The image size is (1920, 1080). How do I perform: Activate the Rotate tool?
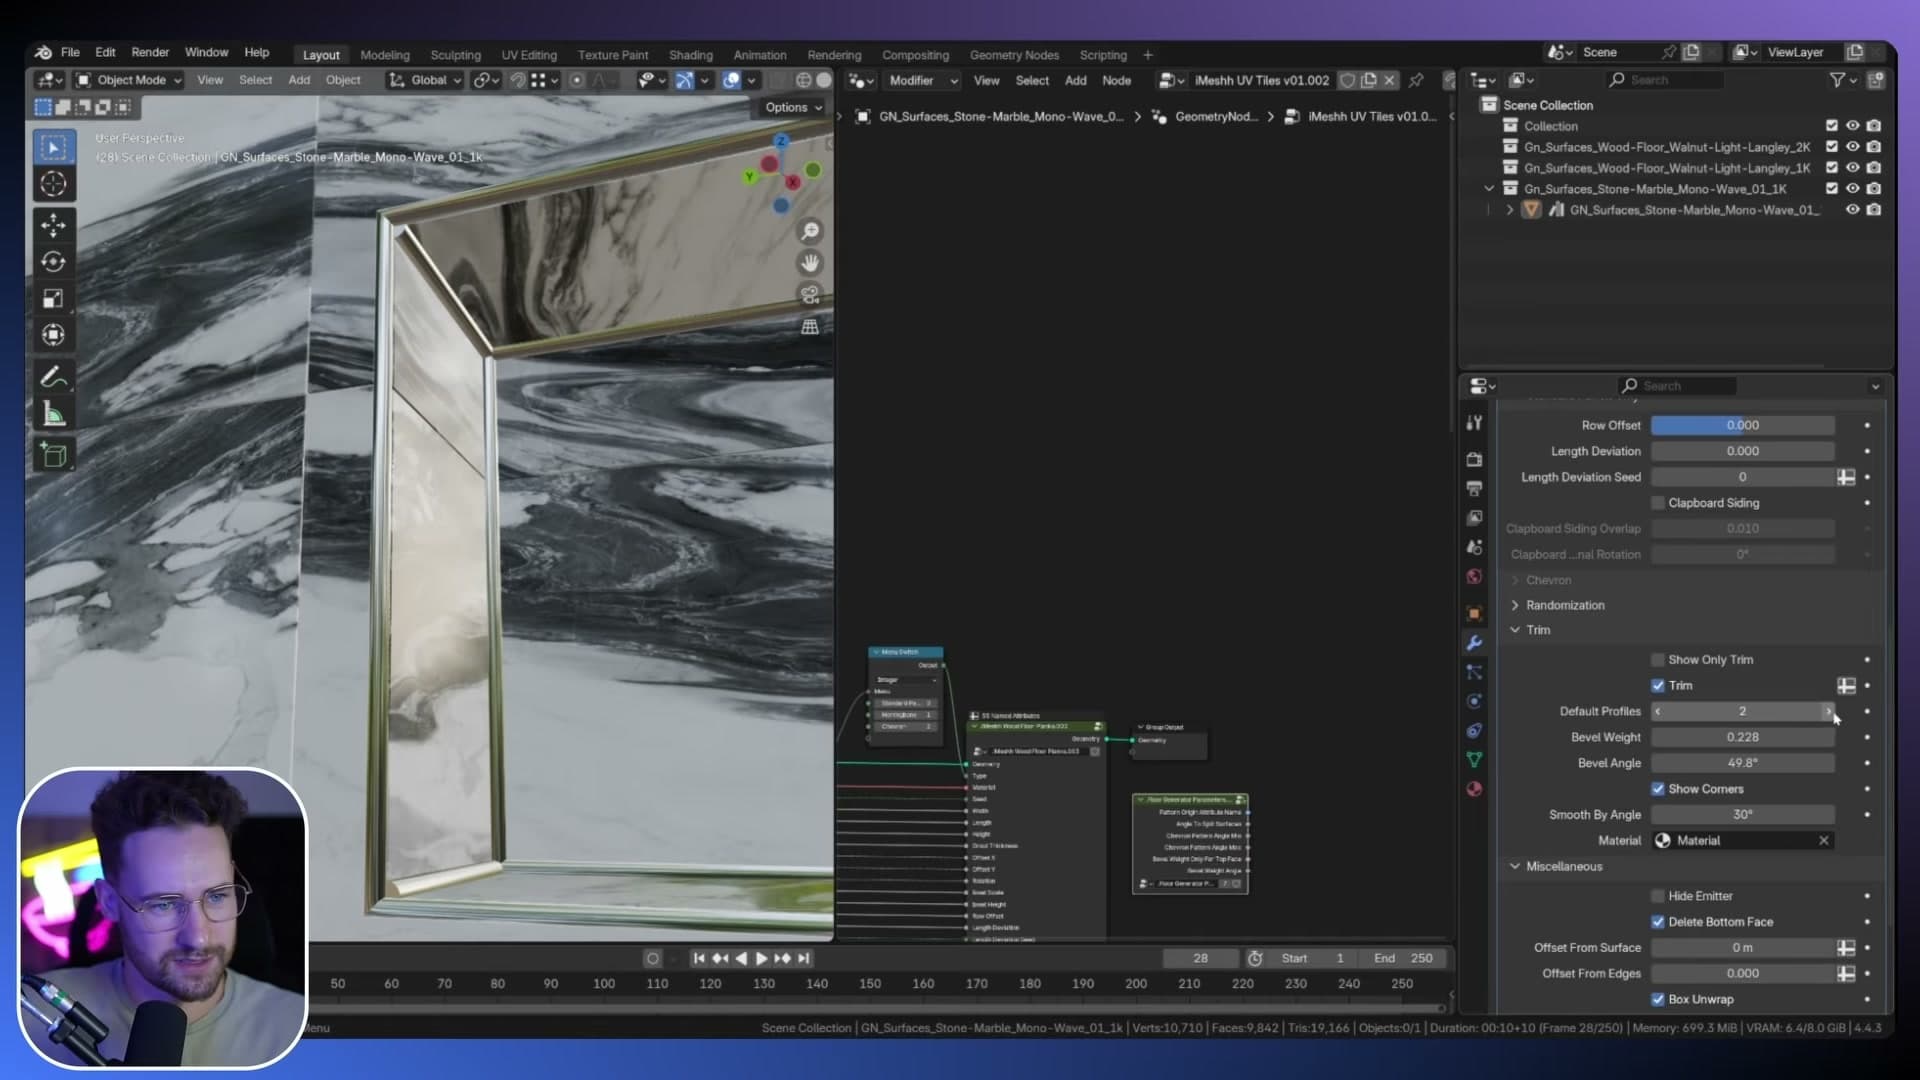(x=54, y=262)
